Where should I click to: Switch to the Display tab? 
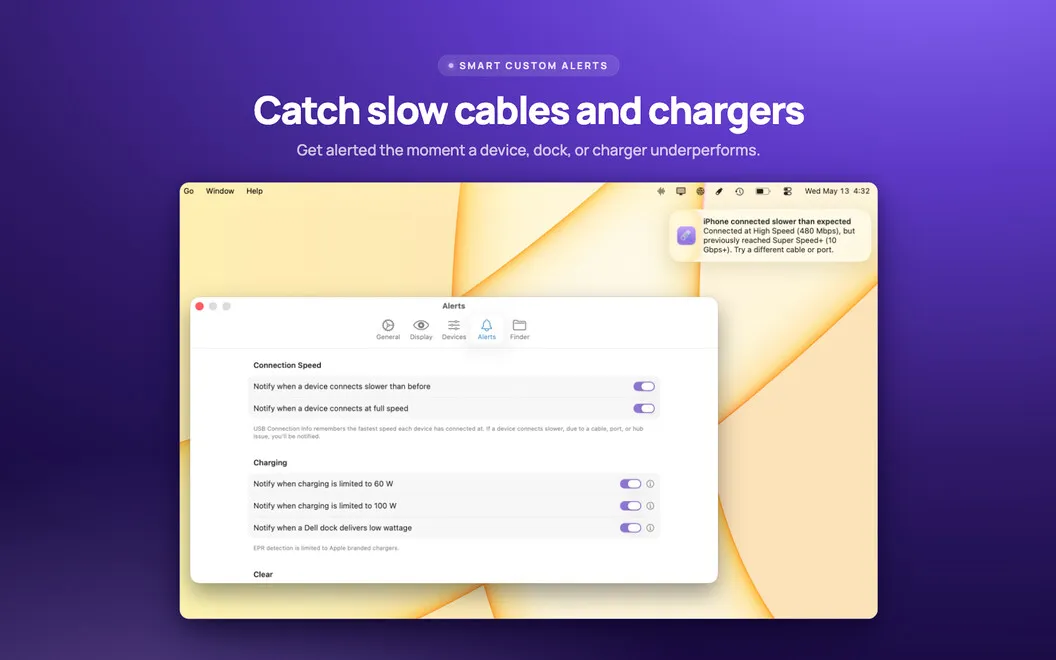[x=421, y=329]
